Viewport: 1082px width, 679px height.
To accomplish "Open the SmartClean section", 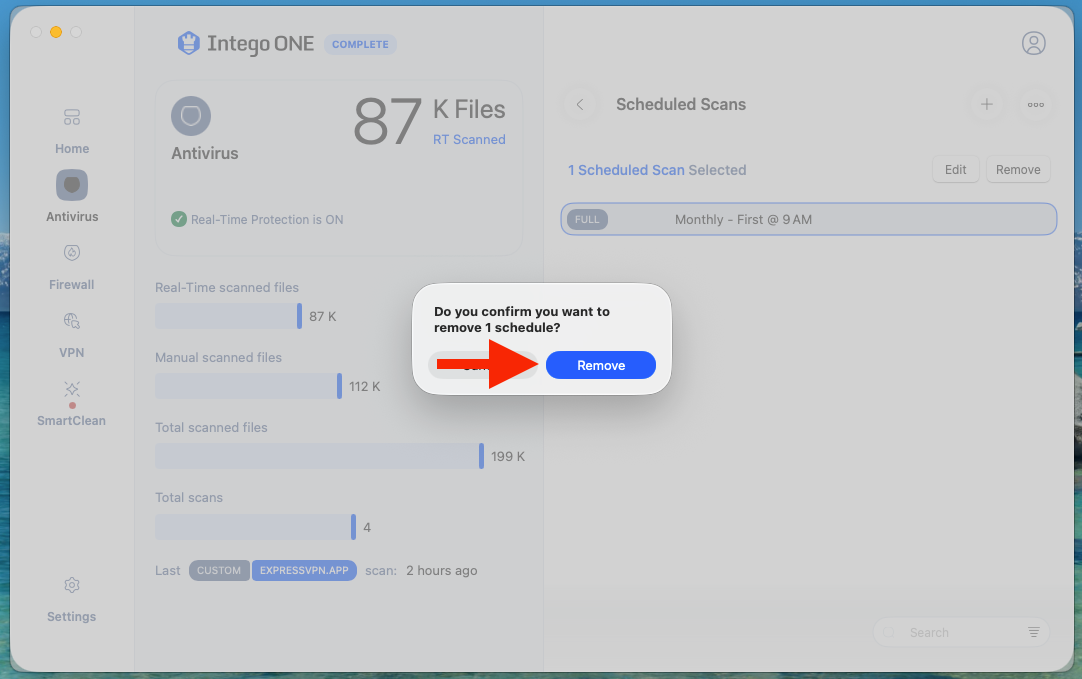I will click(72, 404).
